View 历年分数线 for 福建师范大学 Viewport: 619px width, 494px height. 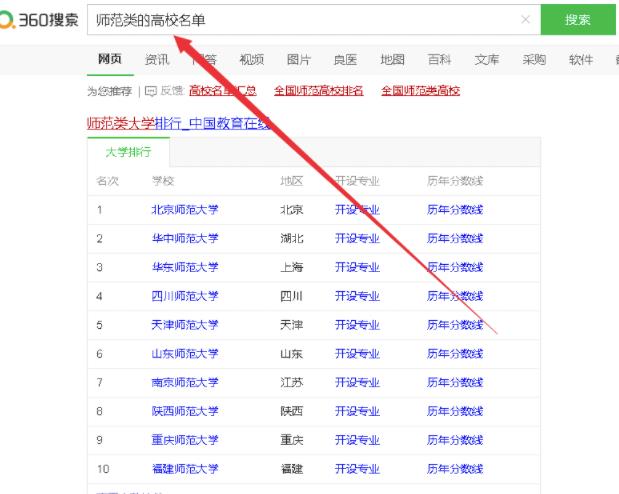[x=455, y=469]
